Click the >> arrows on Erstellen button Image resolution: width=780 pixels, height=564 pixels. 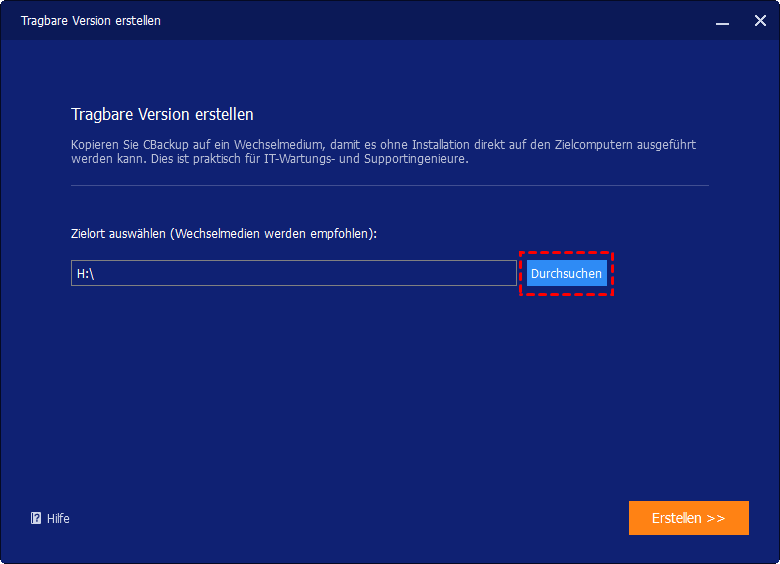[x=714, y=518]
